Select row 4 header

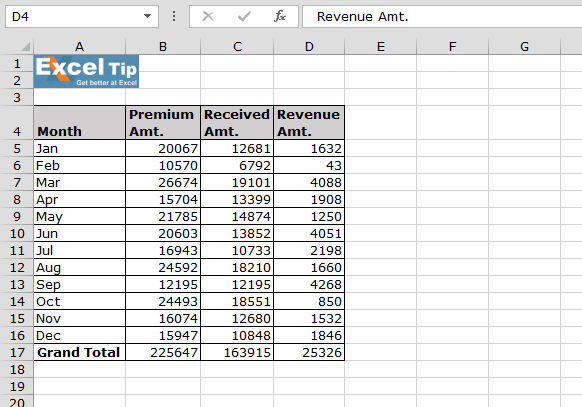(x=17, y=123)
